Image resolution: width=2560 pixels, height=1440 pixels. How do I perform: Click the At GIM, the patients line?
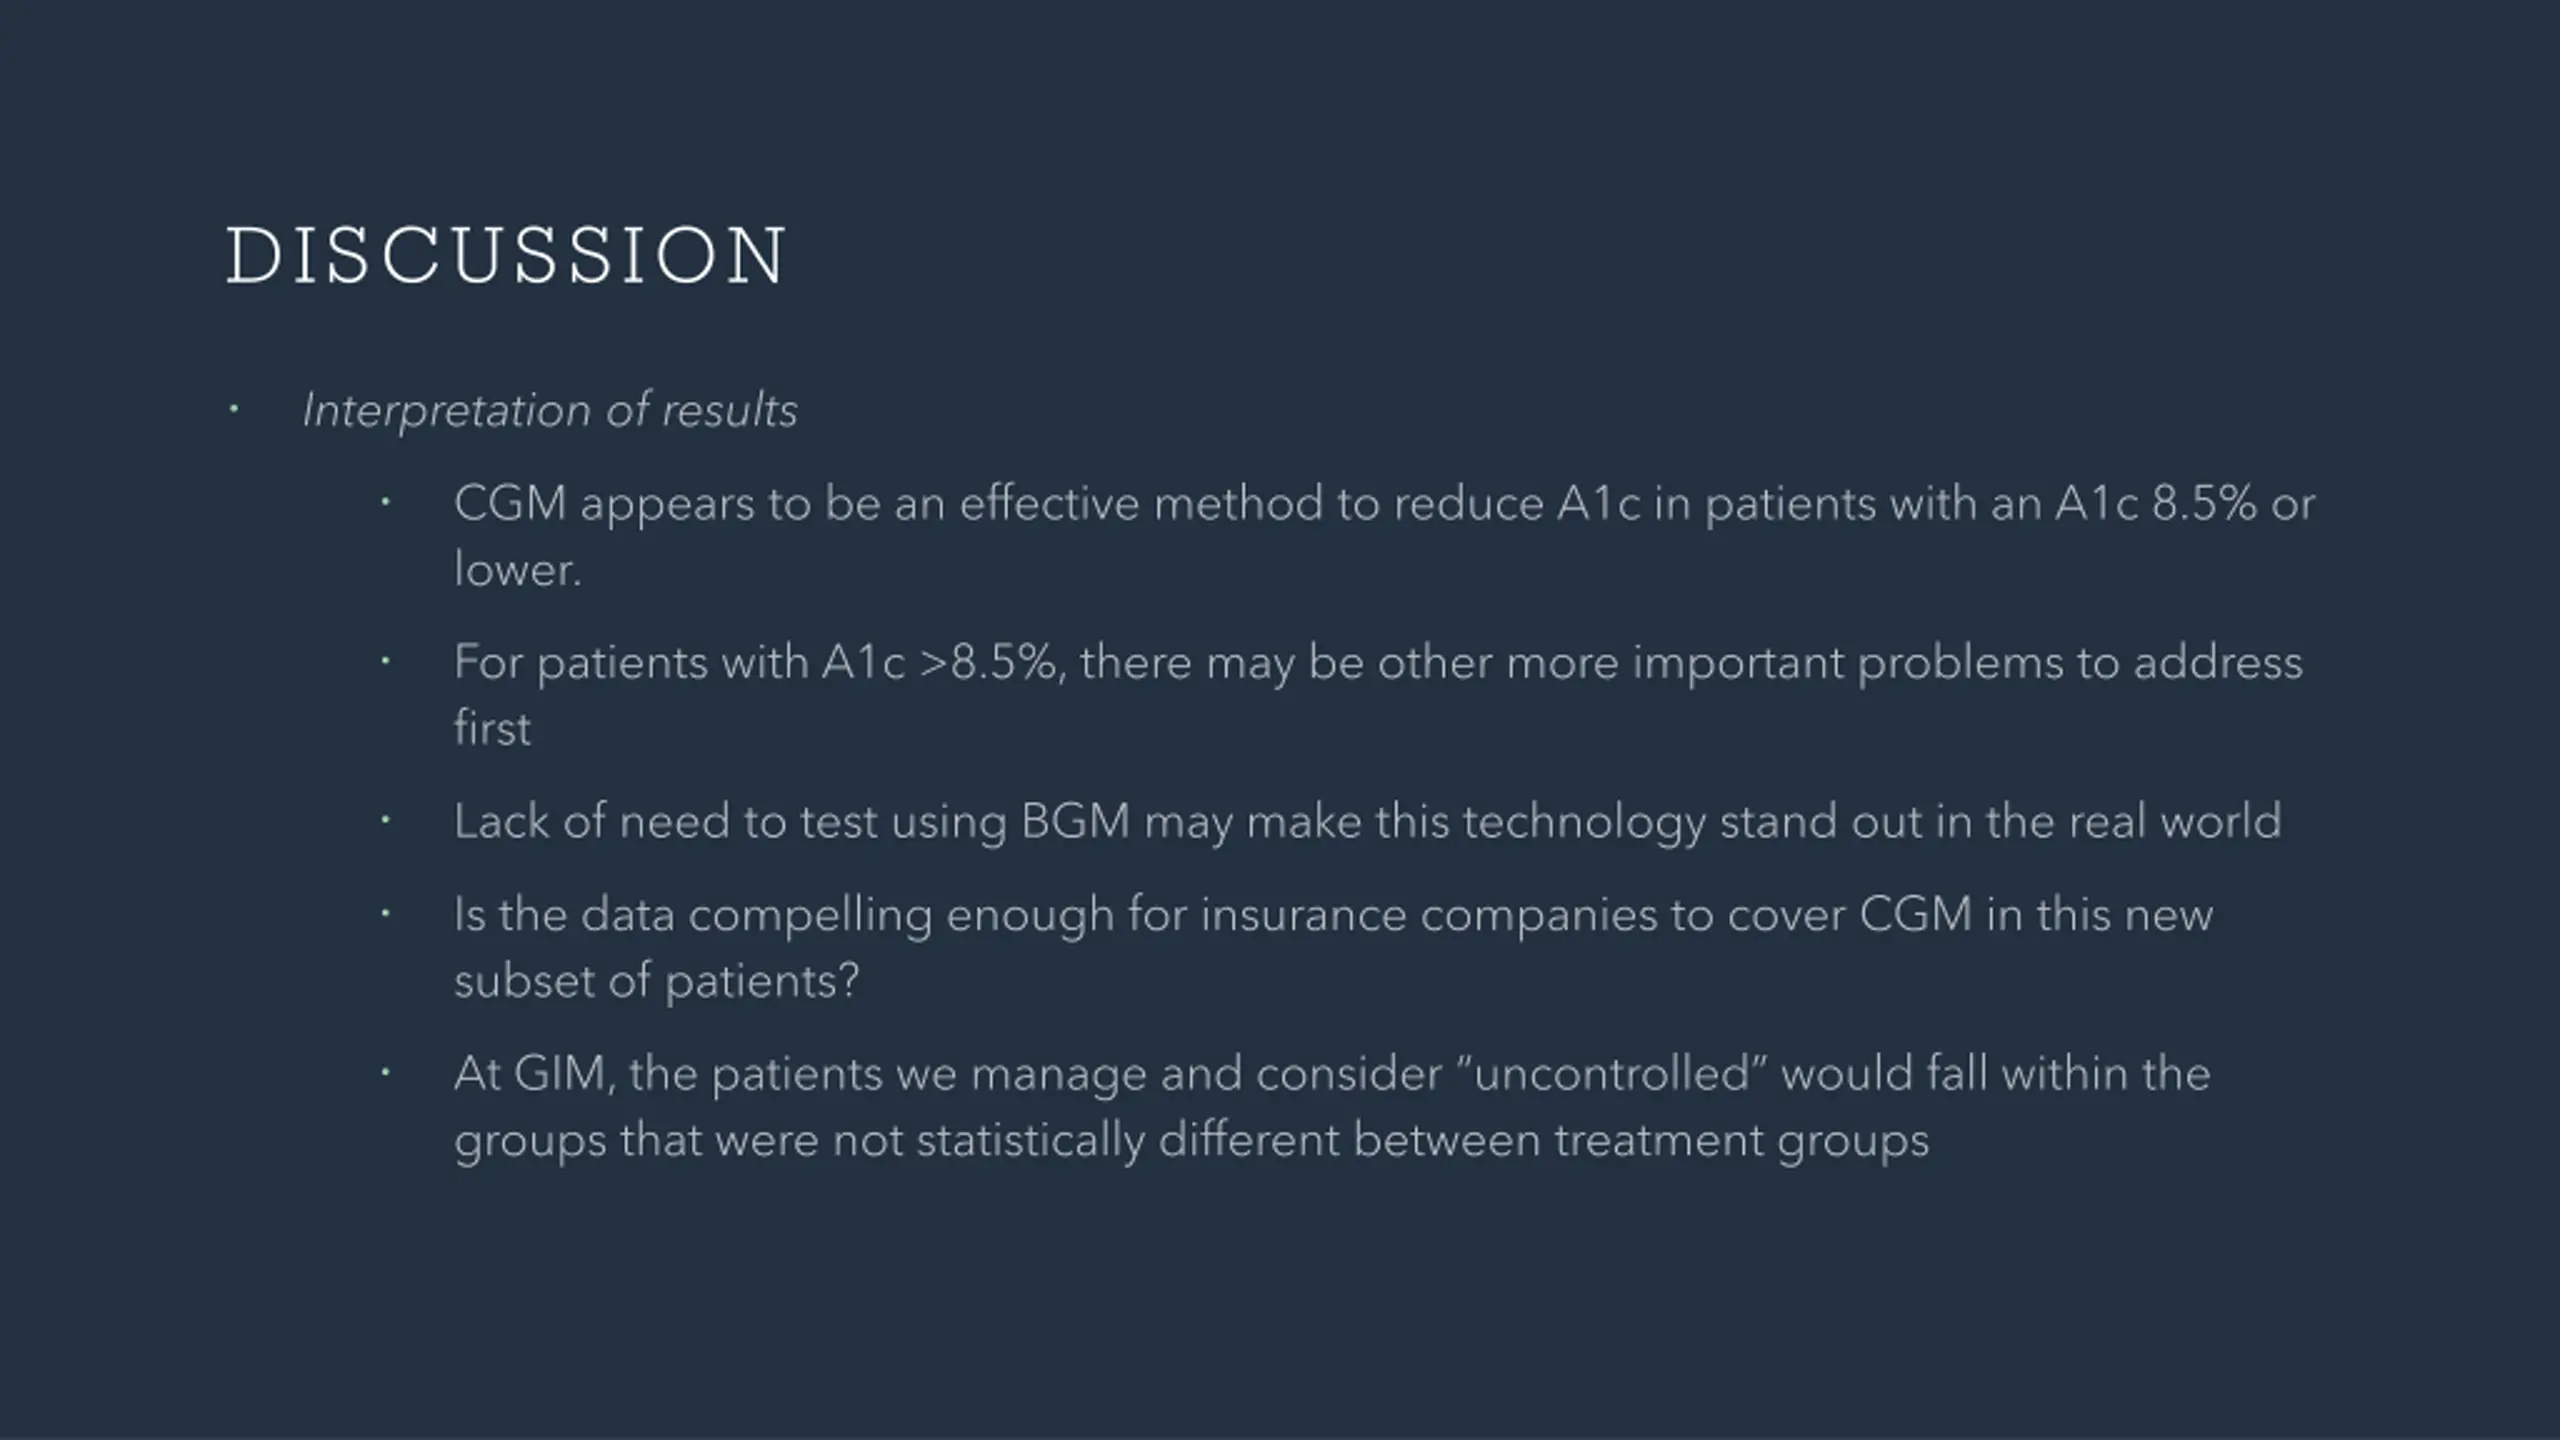click(1332, 1074)
